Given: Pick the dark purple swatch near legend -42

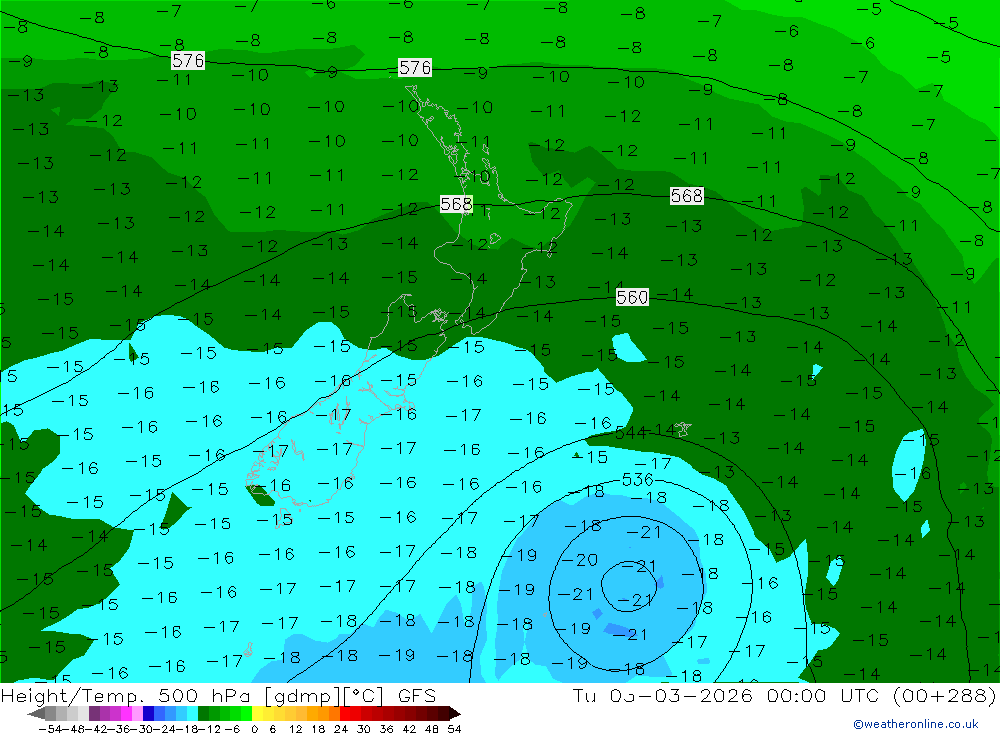Looking at the screenshot, I should point(94,714).
